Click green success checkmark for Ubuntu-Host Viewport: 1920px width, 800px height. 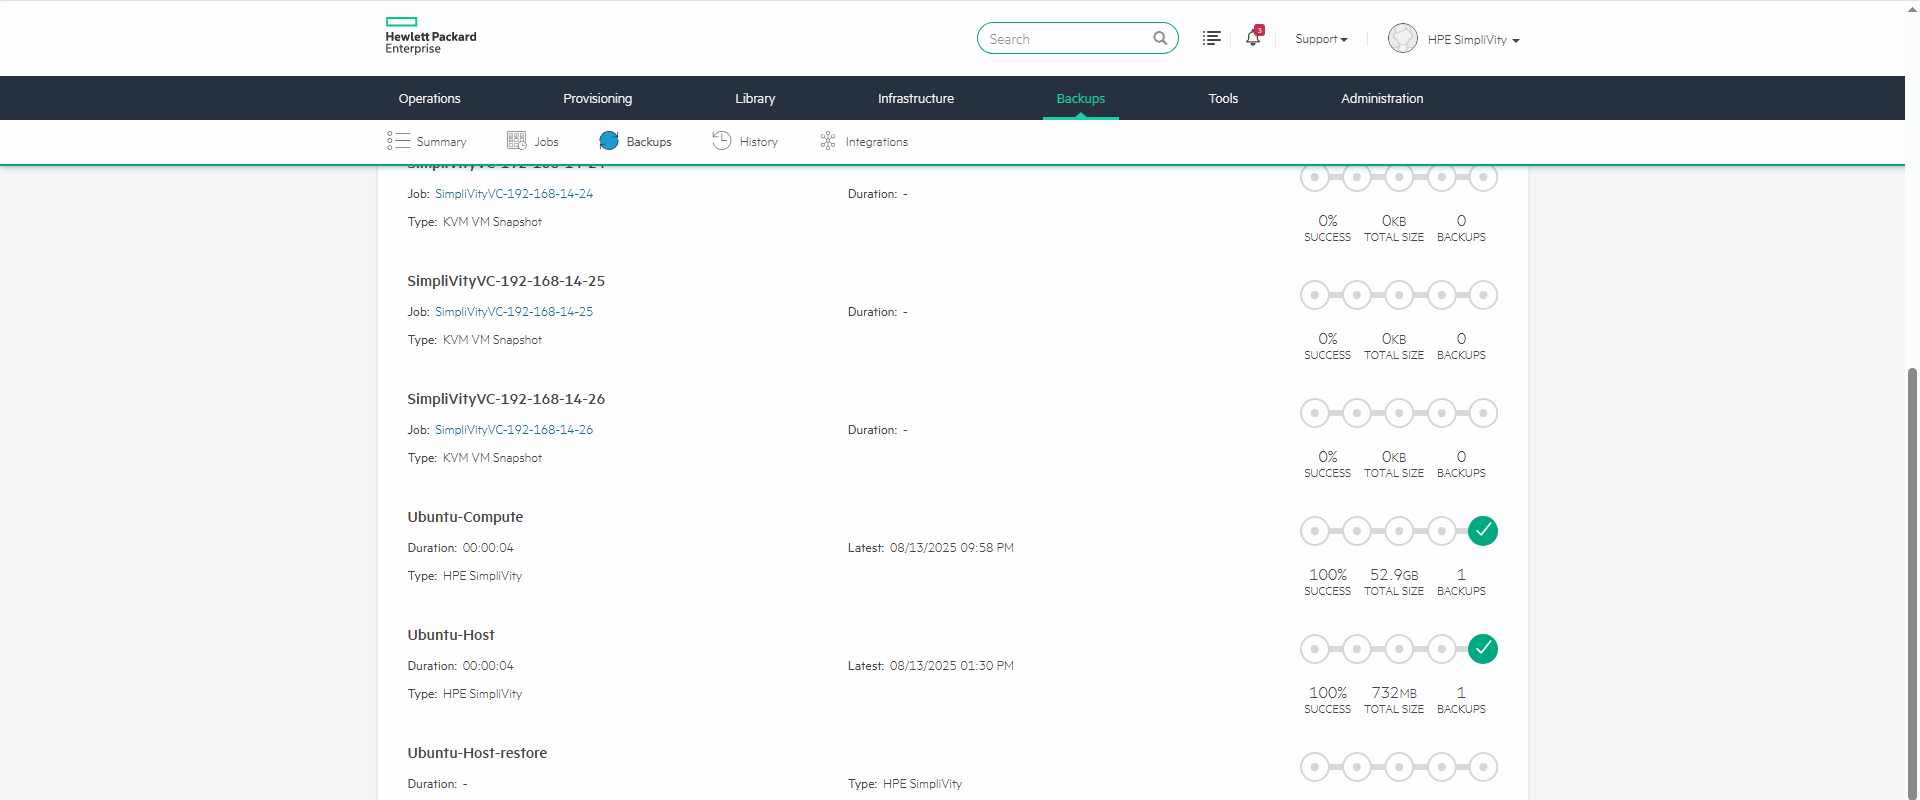(1482, 649)
